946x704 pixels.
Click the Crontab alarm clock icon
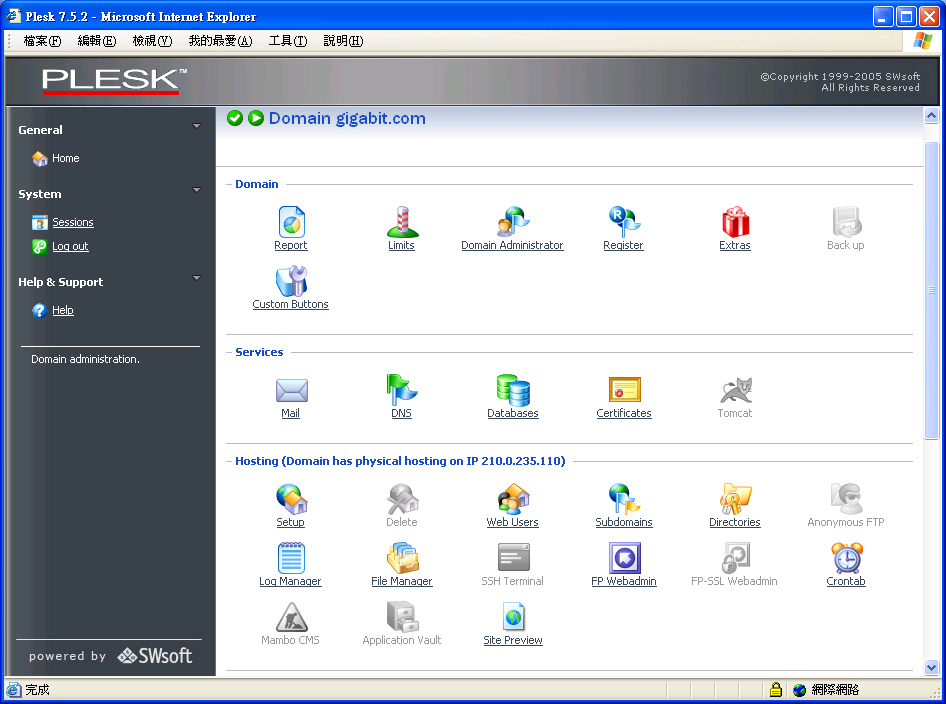[x=846, y=558]
